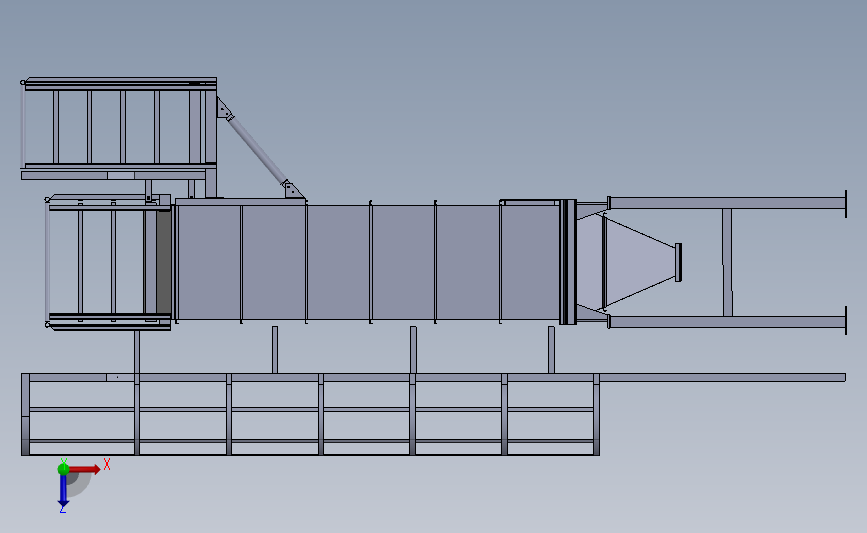Select the diagonal brace strut above the duct
Screen dimensions: 867x533
click(x=258, y=147)
